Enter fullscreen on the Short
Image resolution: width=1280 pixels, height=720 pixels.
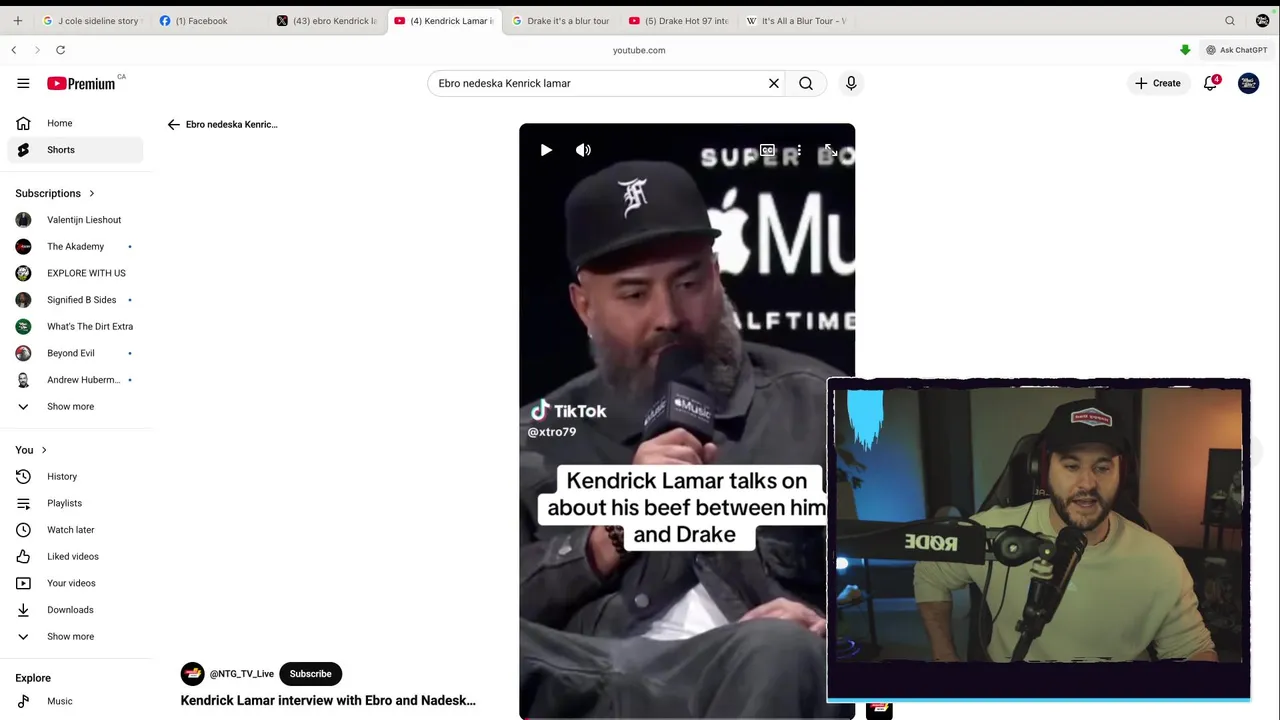click(x=830, y=150)
